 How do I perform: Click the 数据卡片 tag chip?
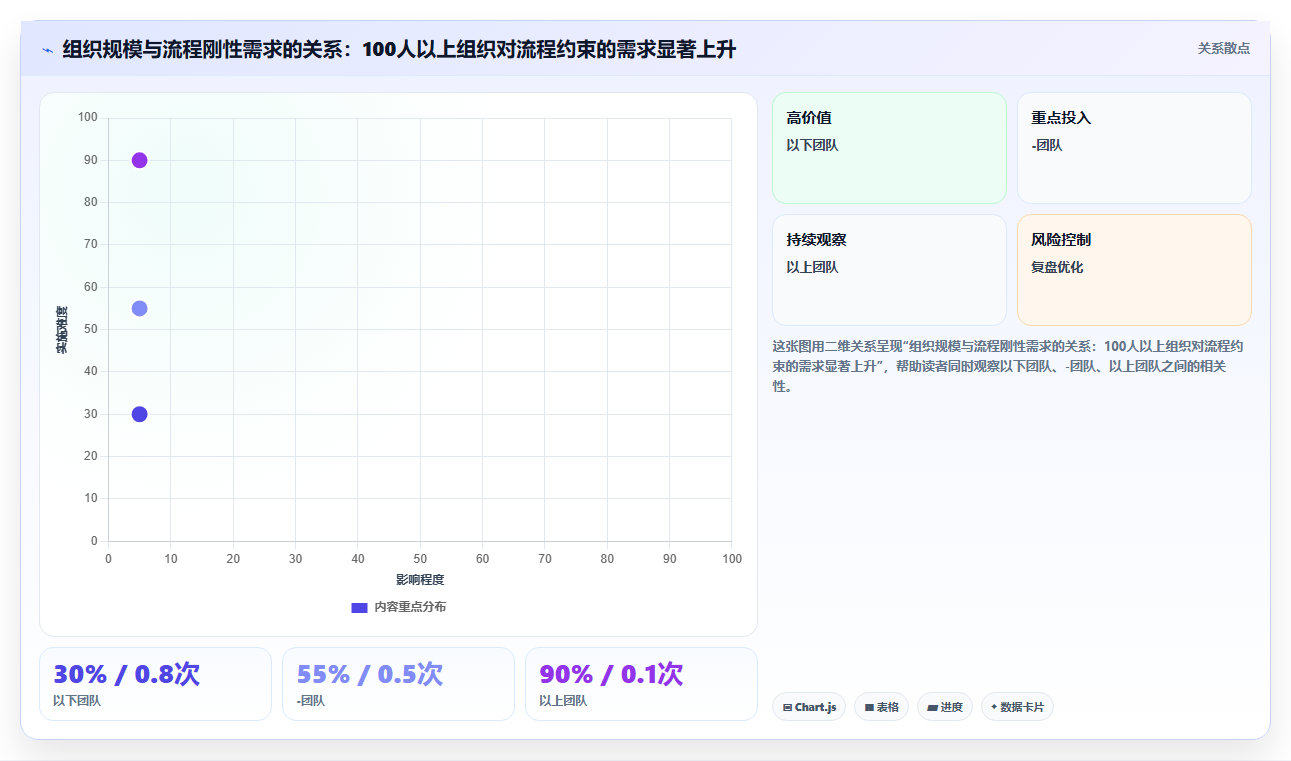[x=1017, y=707]
